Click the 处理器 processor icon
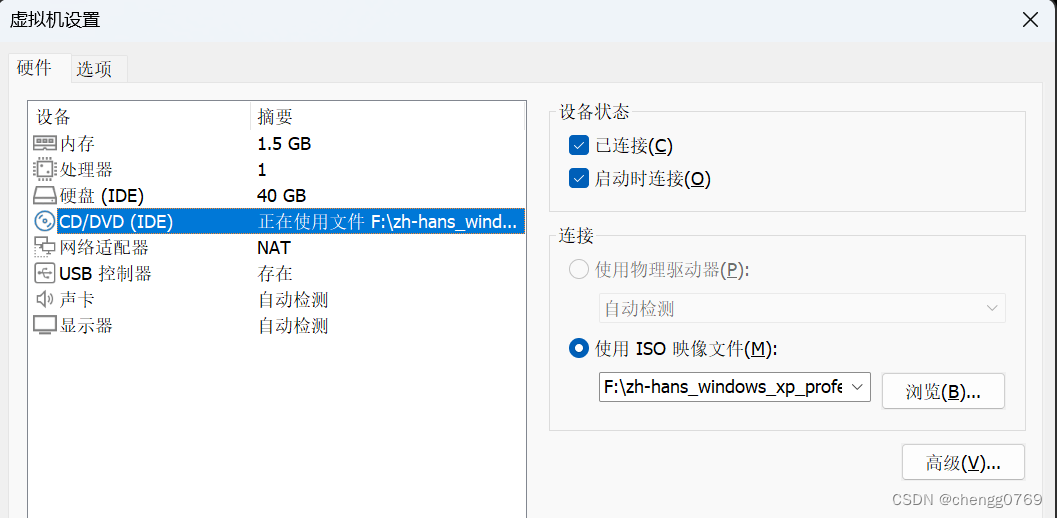1057x518 pixels. (45, 169)
